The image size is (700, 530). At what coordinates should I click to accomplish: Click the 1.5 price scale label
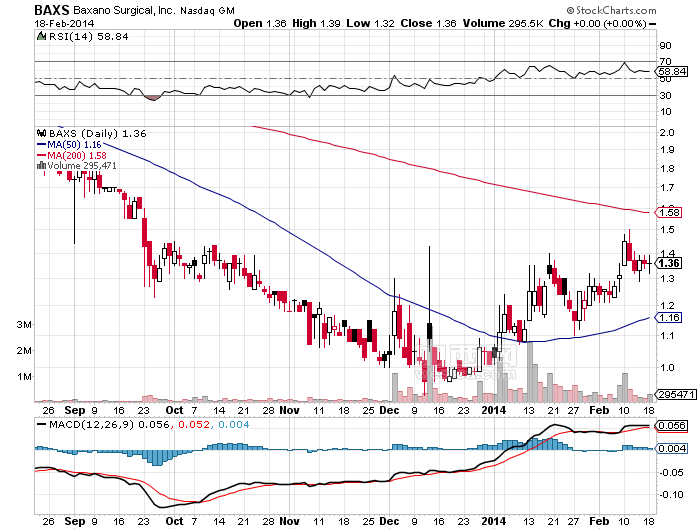pyautogui.click(x=667, y=230)
